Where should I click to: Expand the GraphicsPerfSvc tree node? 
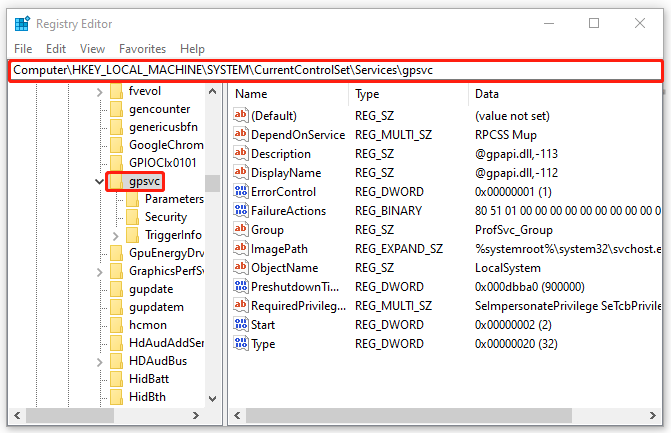[99, 272]
